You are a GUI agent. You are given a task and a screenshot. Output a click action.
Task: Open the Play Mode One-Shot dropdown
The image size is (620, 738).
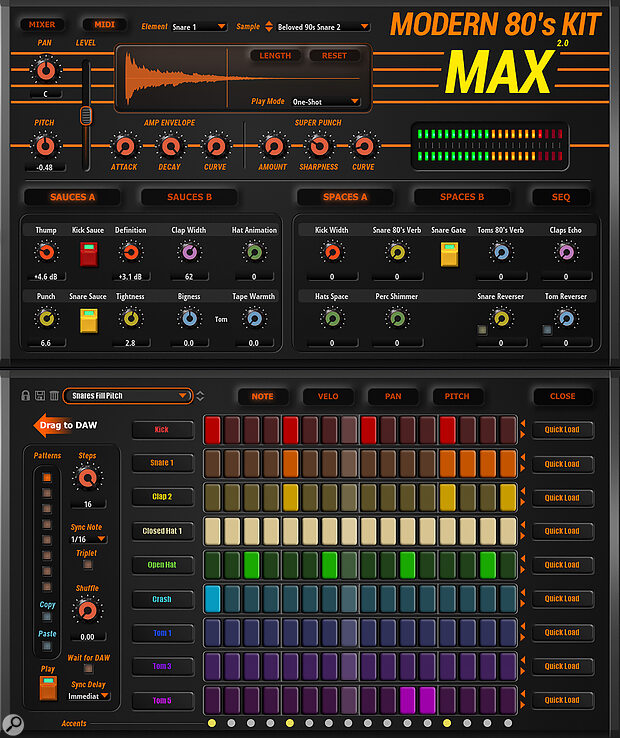tap(325, 102)
